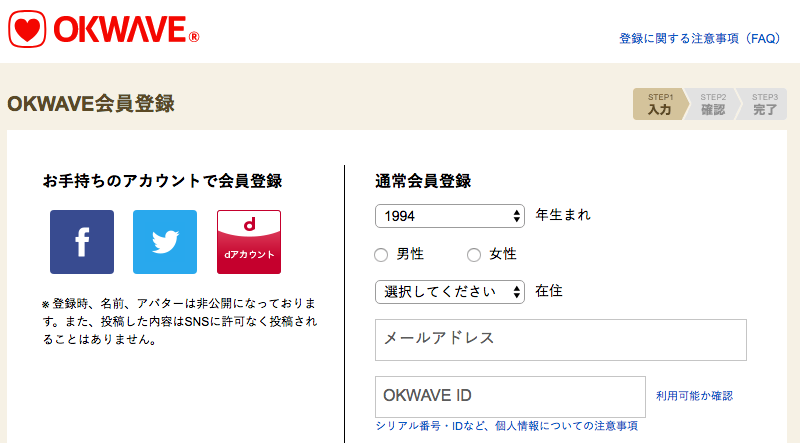Click the 男性 label text
Viewport: 800px width, 443px height.
[410, 254]
